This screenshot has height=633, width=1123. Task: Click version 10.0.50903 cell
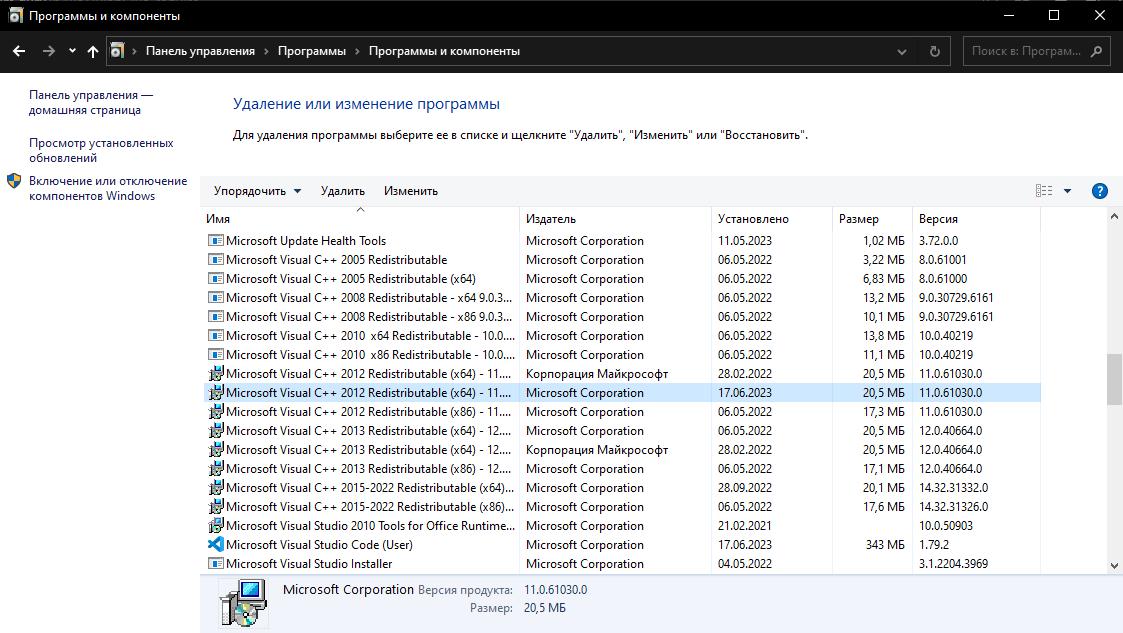[x=945, y=526]
